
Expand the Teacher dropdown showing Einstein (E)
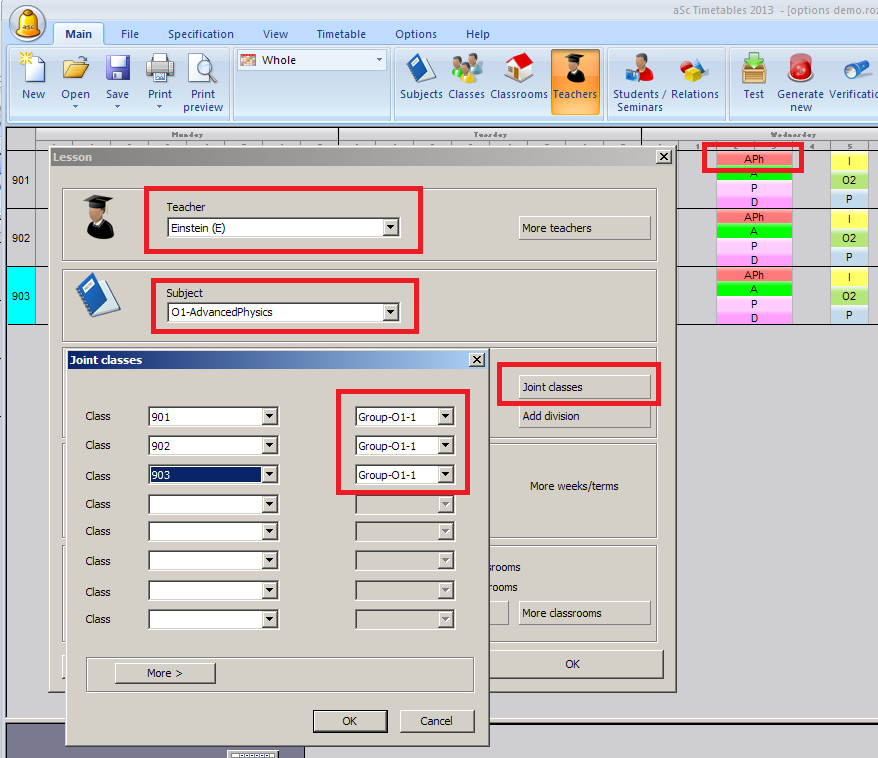pos(390,228)
